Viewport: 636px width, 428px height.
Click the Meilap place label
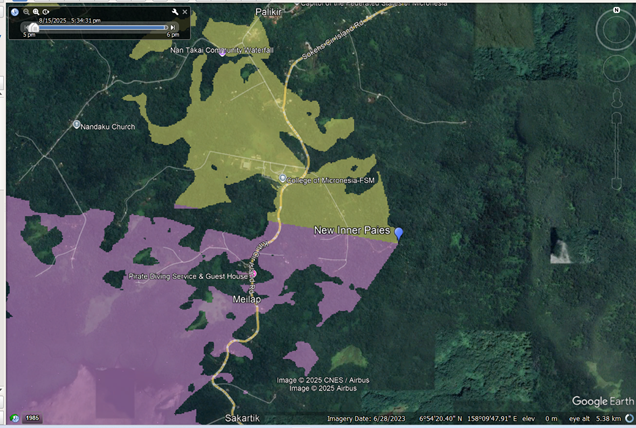(246, 299)
